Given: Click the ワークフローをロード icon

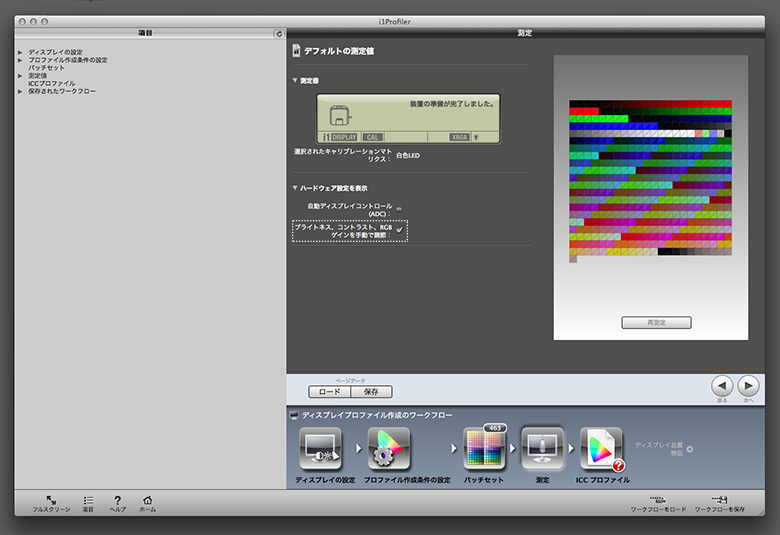Looking at the screenshot, I should click(x=658, y=499).
